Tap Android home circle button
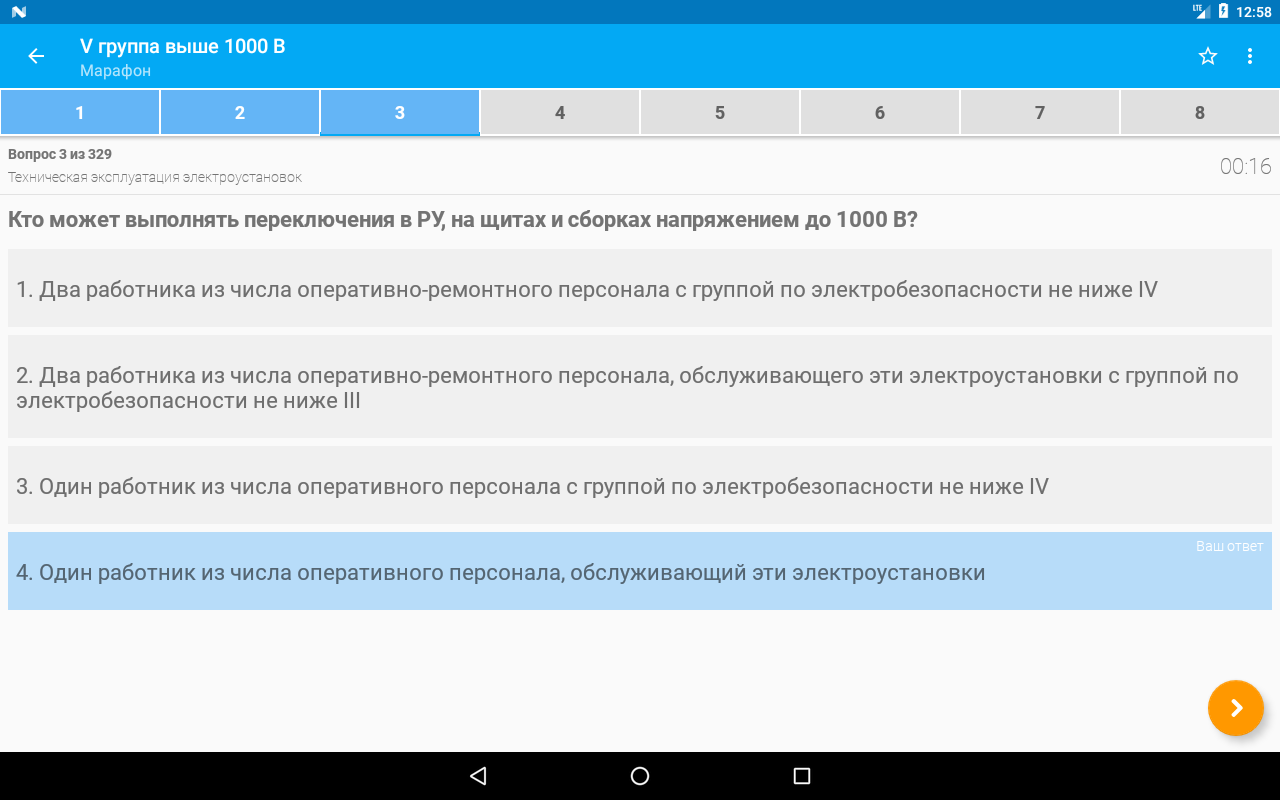Screen dimensions: 1280x800 point(640,776)
